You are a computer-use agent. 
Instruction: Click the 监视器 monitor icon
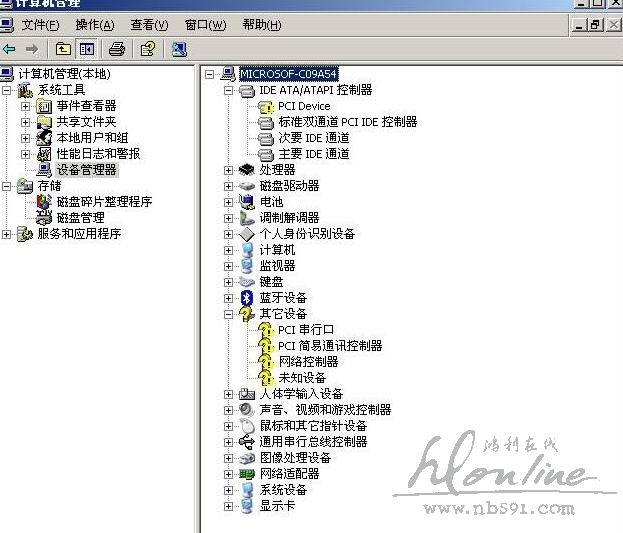247,266
